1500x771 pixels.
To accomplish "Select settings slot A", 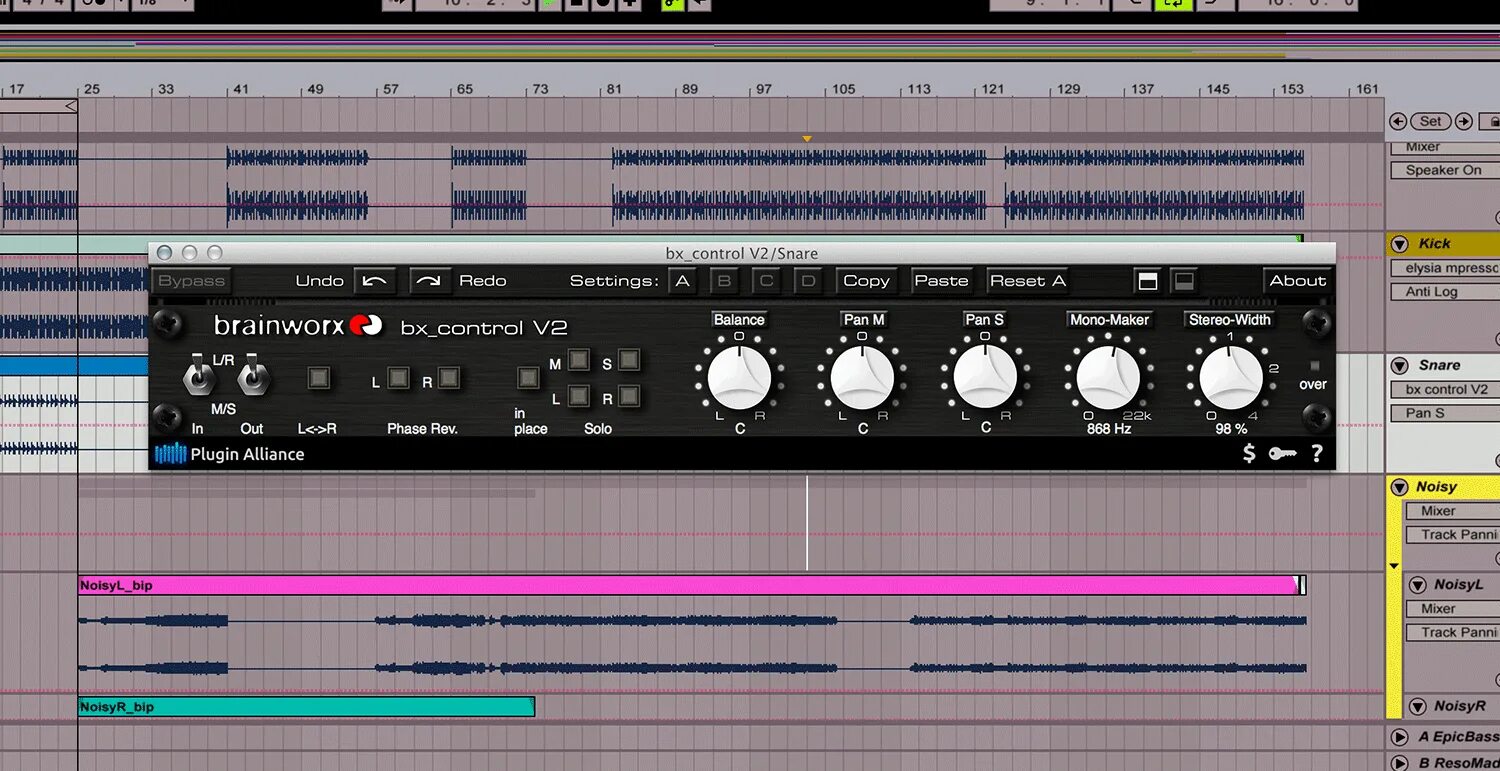I will (x=682, y=281).
